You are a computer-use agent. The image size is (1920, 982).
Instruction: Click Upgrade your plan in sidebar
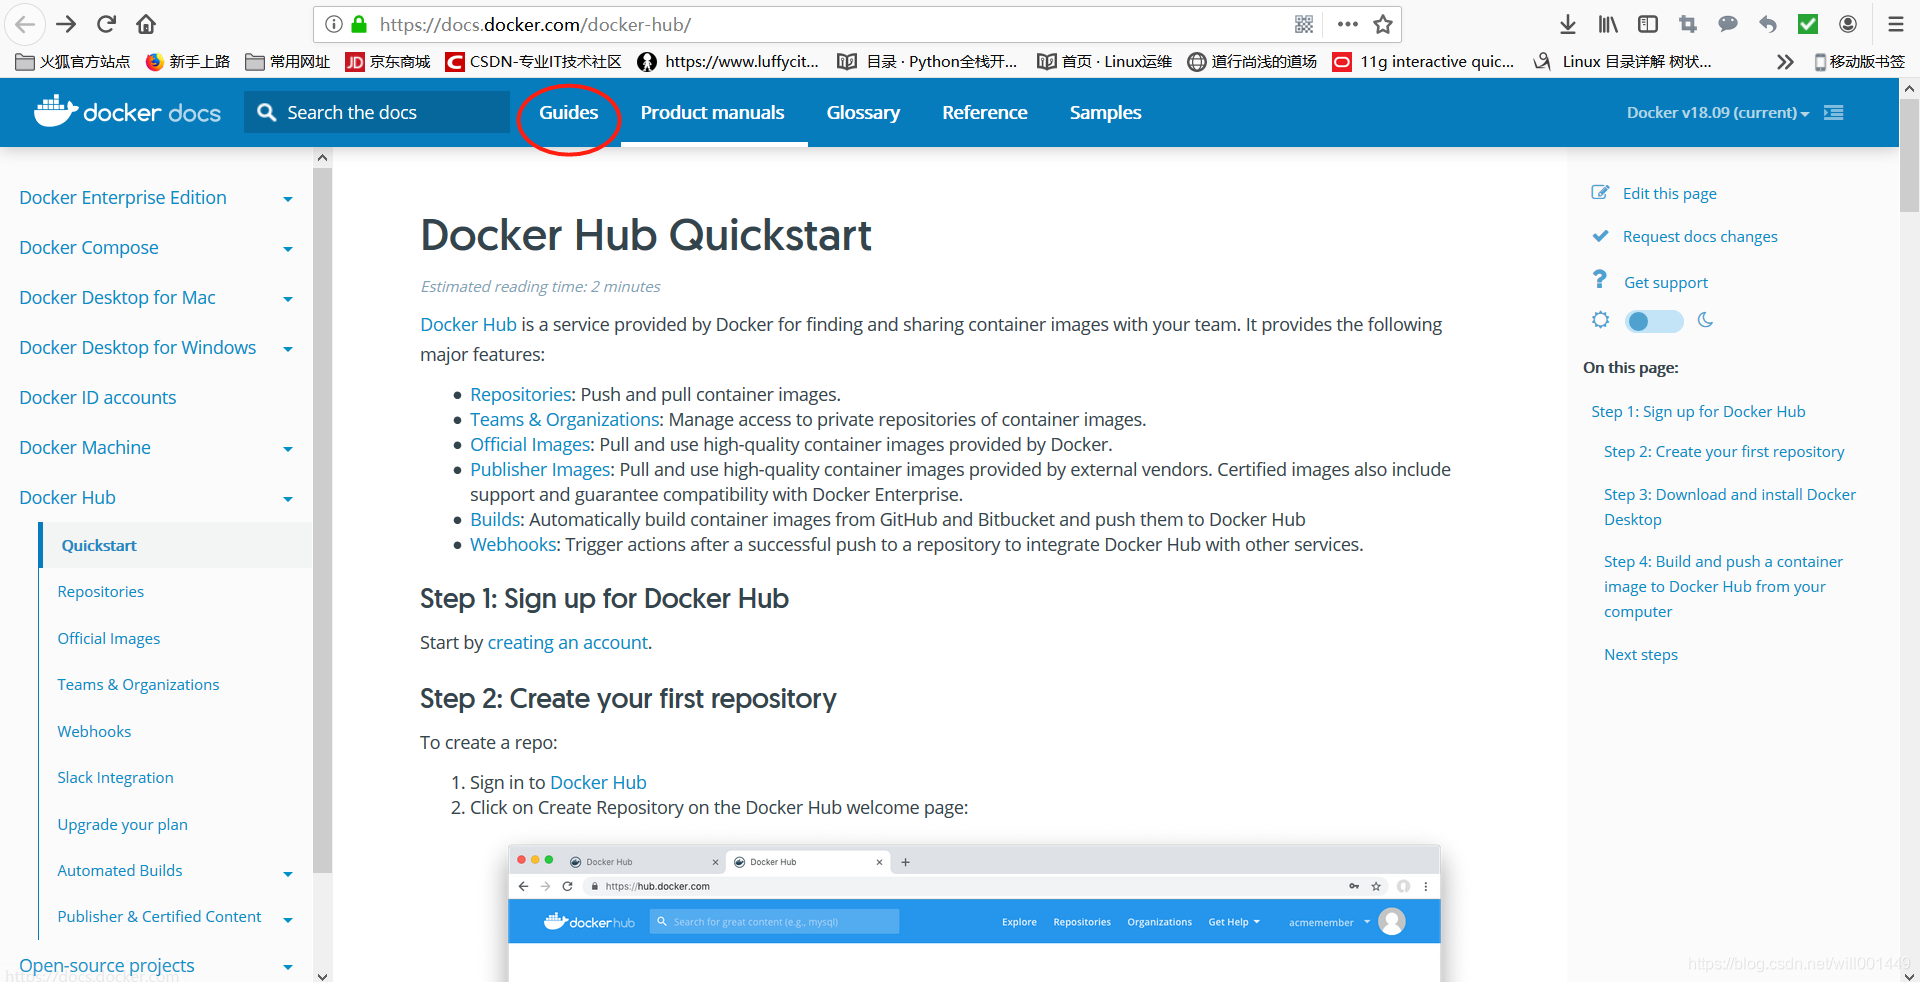tap(122, 825)
